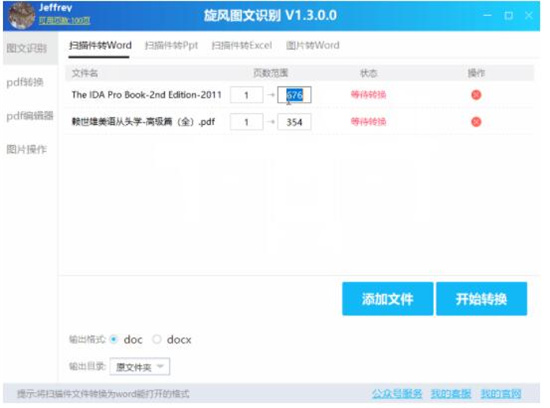Click the Jeffrey user avatar
Image resolution: width=550 pixels, height=408 pixels.
pyautogui.click(x=22, y=15)
